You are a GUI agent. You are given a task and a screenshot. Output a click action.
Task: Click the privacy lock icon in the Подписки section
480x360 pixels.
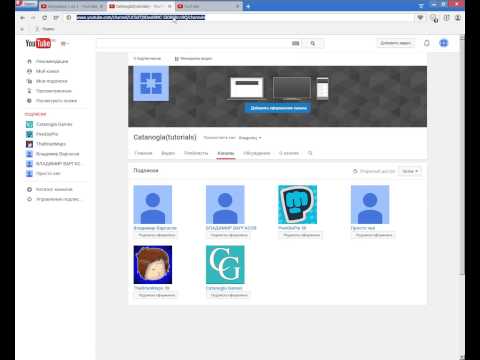tap(355, 171)
